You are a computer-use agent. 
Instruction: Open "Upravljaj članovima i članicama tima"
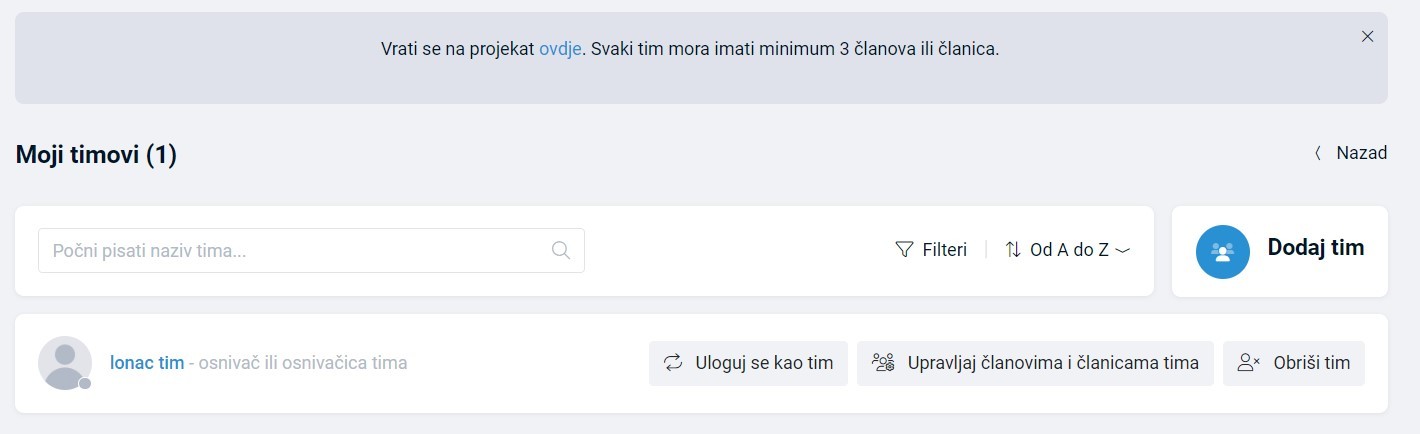tap(1052, 363)
